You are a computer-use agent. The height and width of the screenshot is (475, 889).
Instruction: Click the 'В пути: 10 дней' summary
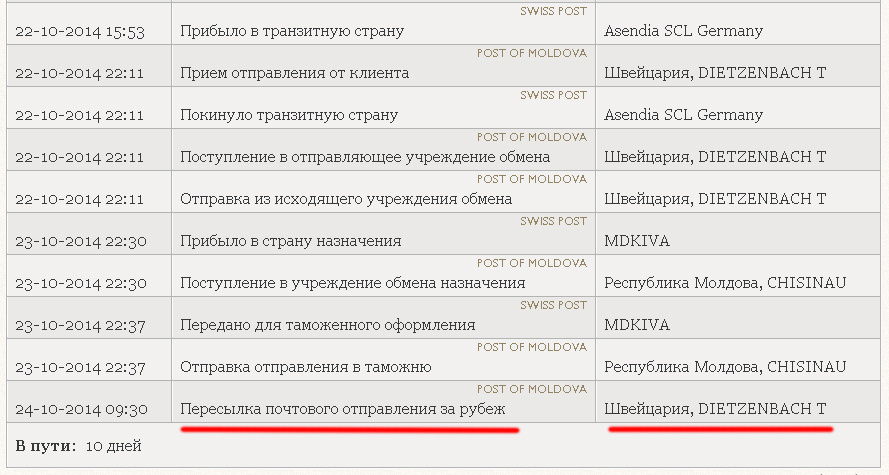(79, 445)
